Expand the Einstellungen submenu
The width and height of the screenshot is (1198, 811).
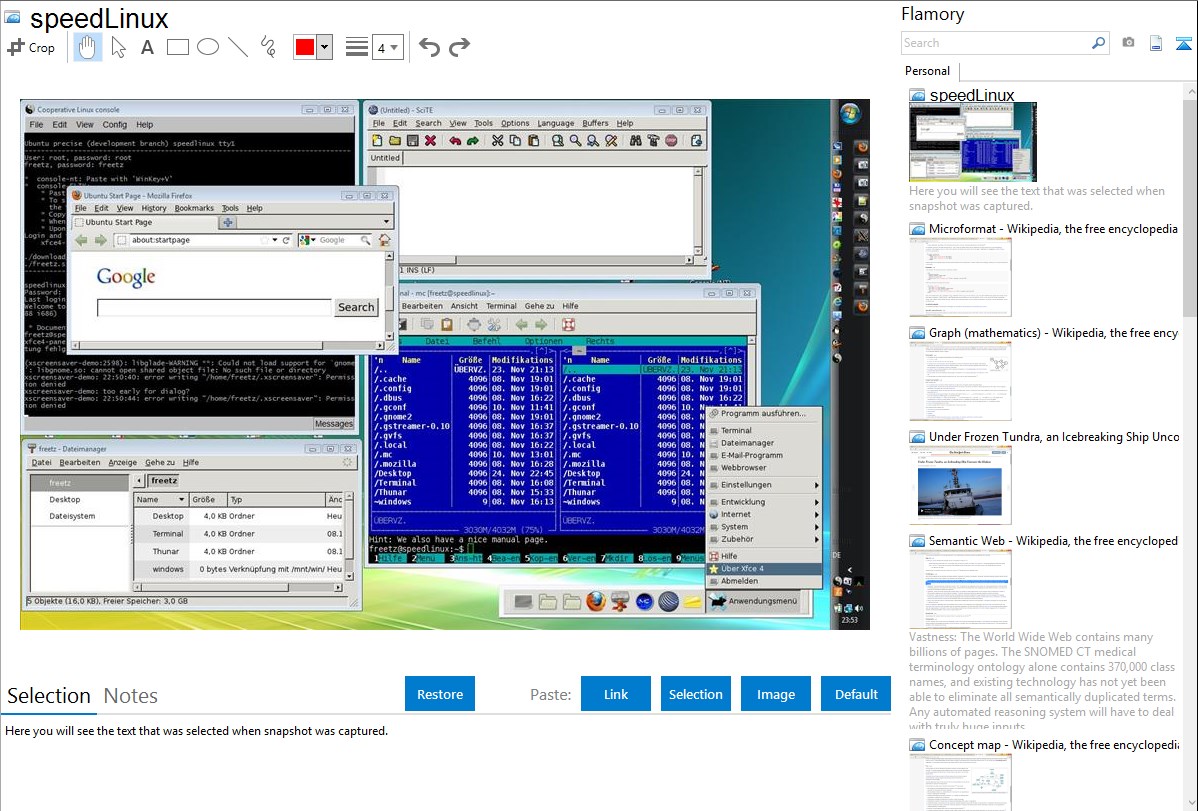click(x=764, y=485)
